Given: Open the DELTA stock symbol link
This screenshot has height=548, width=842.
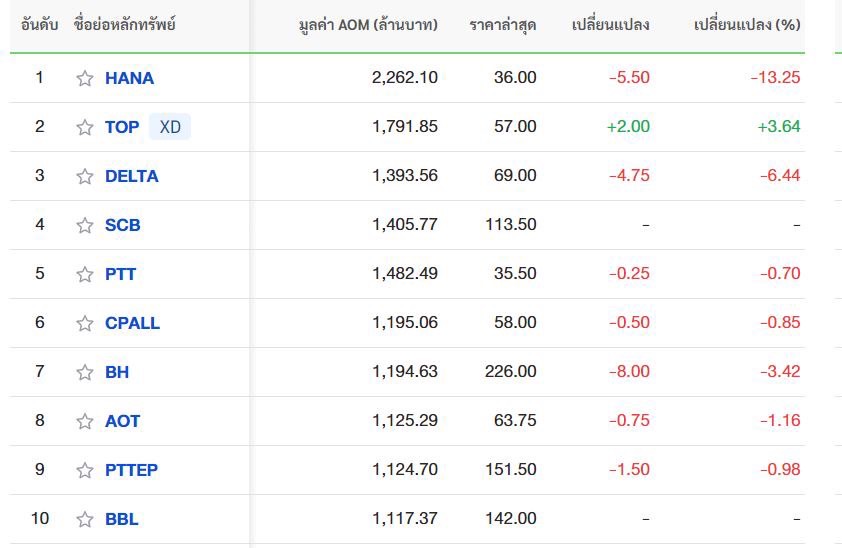Looking at the screenshot, I should click(x=132, y=176).
